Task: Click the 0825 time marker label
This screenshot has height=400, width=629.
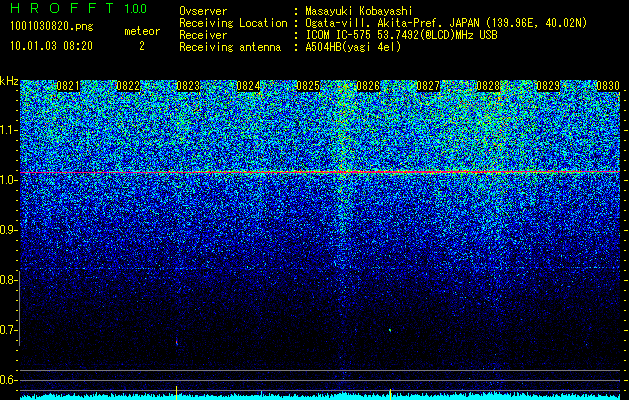Action: pyautogui.click(x=308, y=86)
